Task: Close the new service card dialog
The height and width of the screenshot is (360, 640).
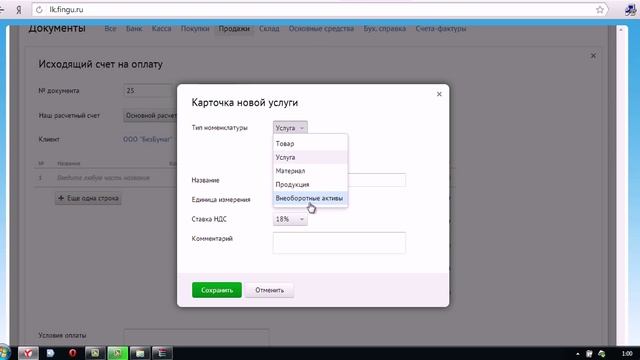Action: click(439, 94)
